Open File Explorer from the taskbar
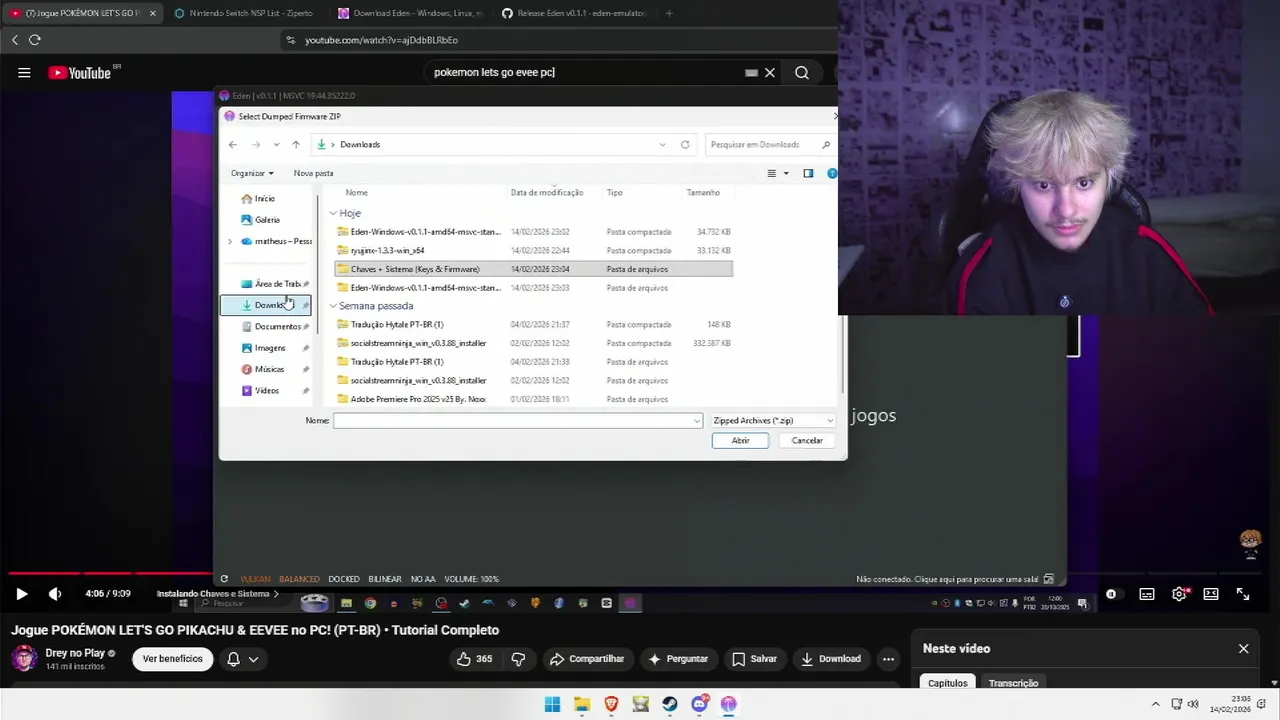Screen dimensions: 1280x720 tap(582, 704)
